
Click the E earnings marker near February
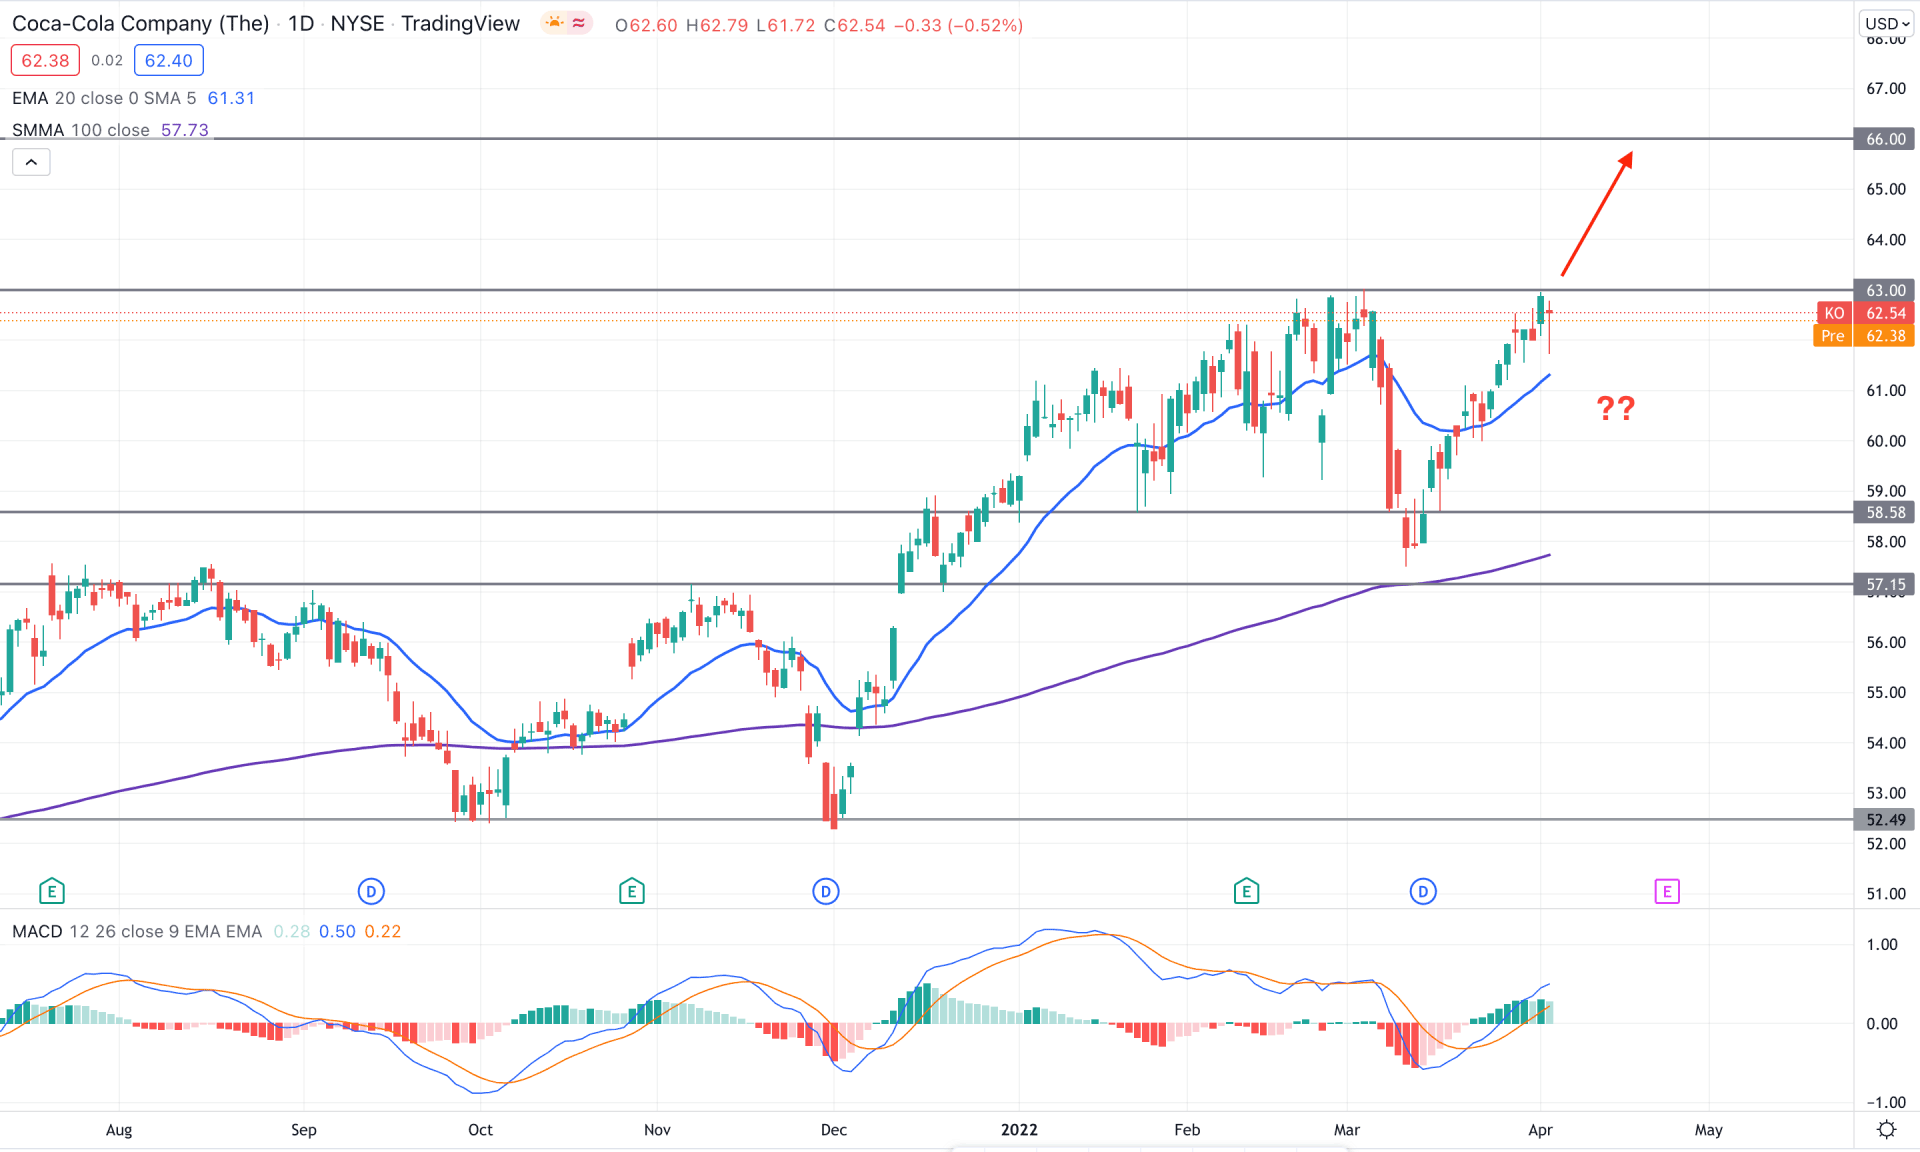1246,890
